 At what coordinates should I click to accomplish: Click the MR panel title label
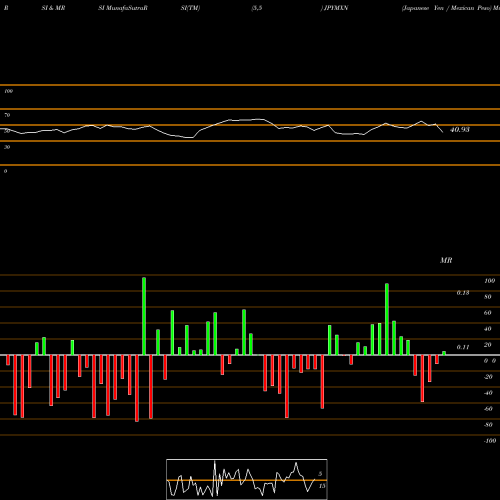click(446, 260)
